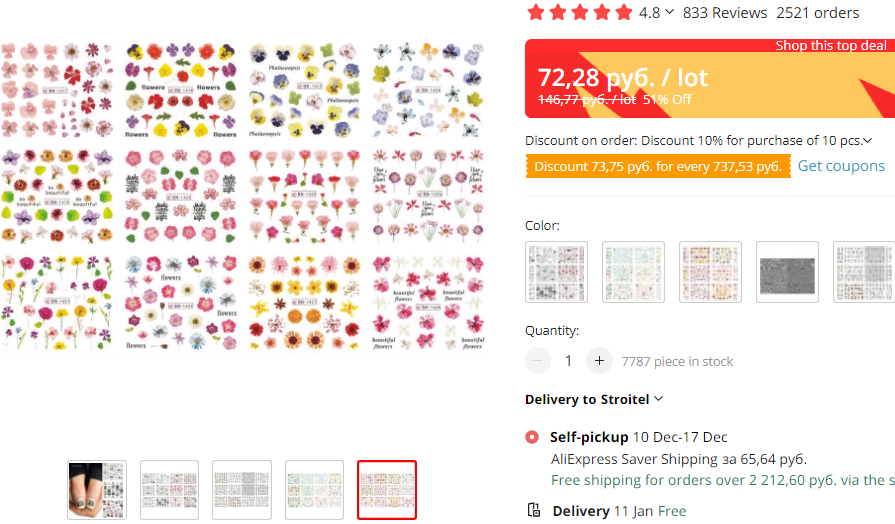Pick the dark gray fourth color swatch
The width and height of the screenshot is (895, 524).
click(787, 272)
